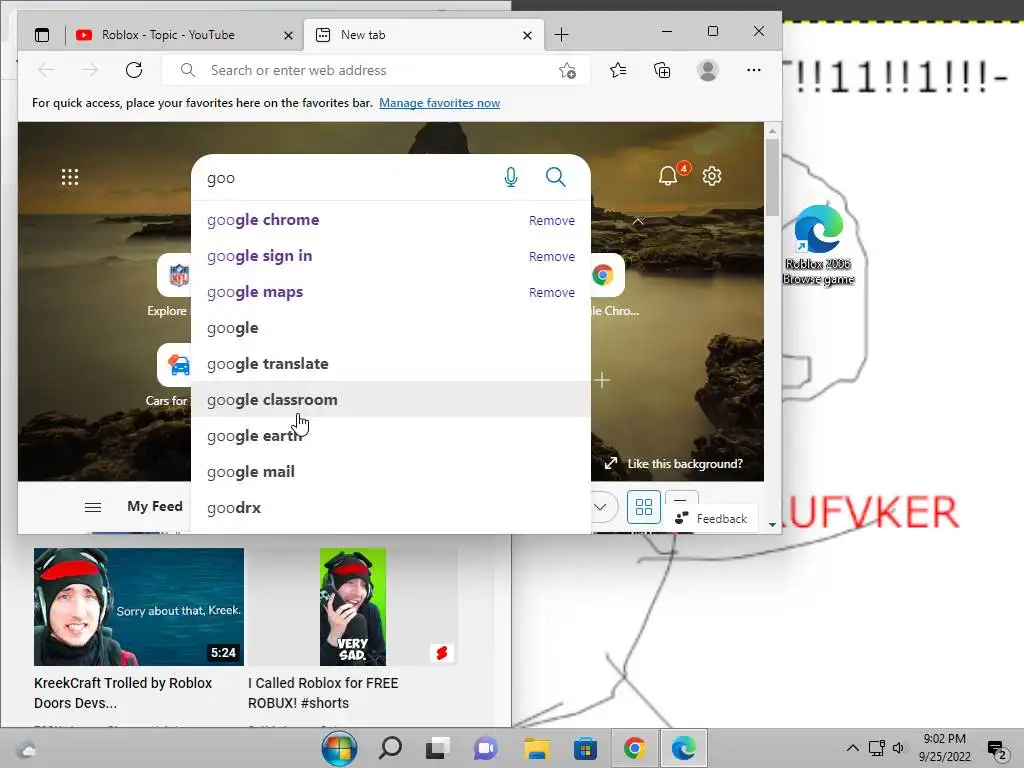Focus the Search or enter web address bar

376,70
